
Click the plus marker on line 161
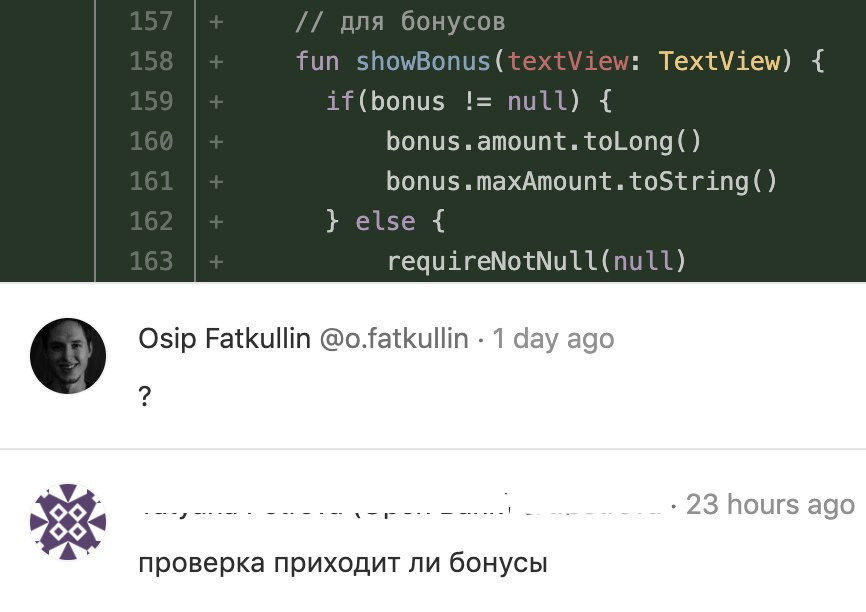tap(215, 181)
